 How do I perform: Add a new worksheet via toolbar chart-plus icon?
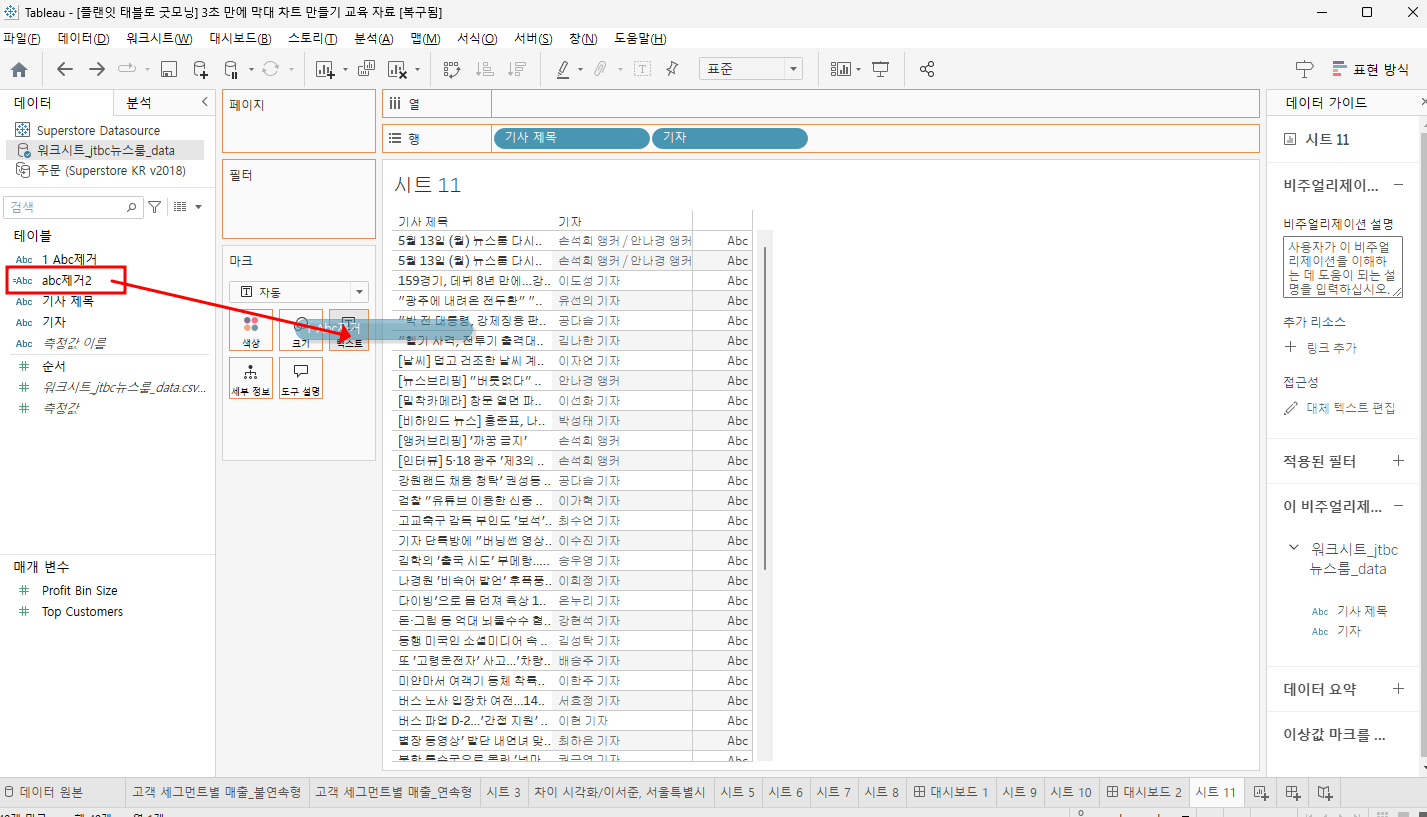(325, 69)
